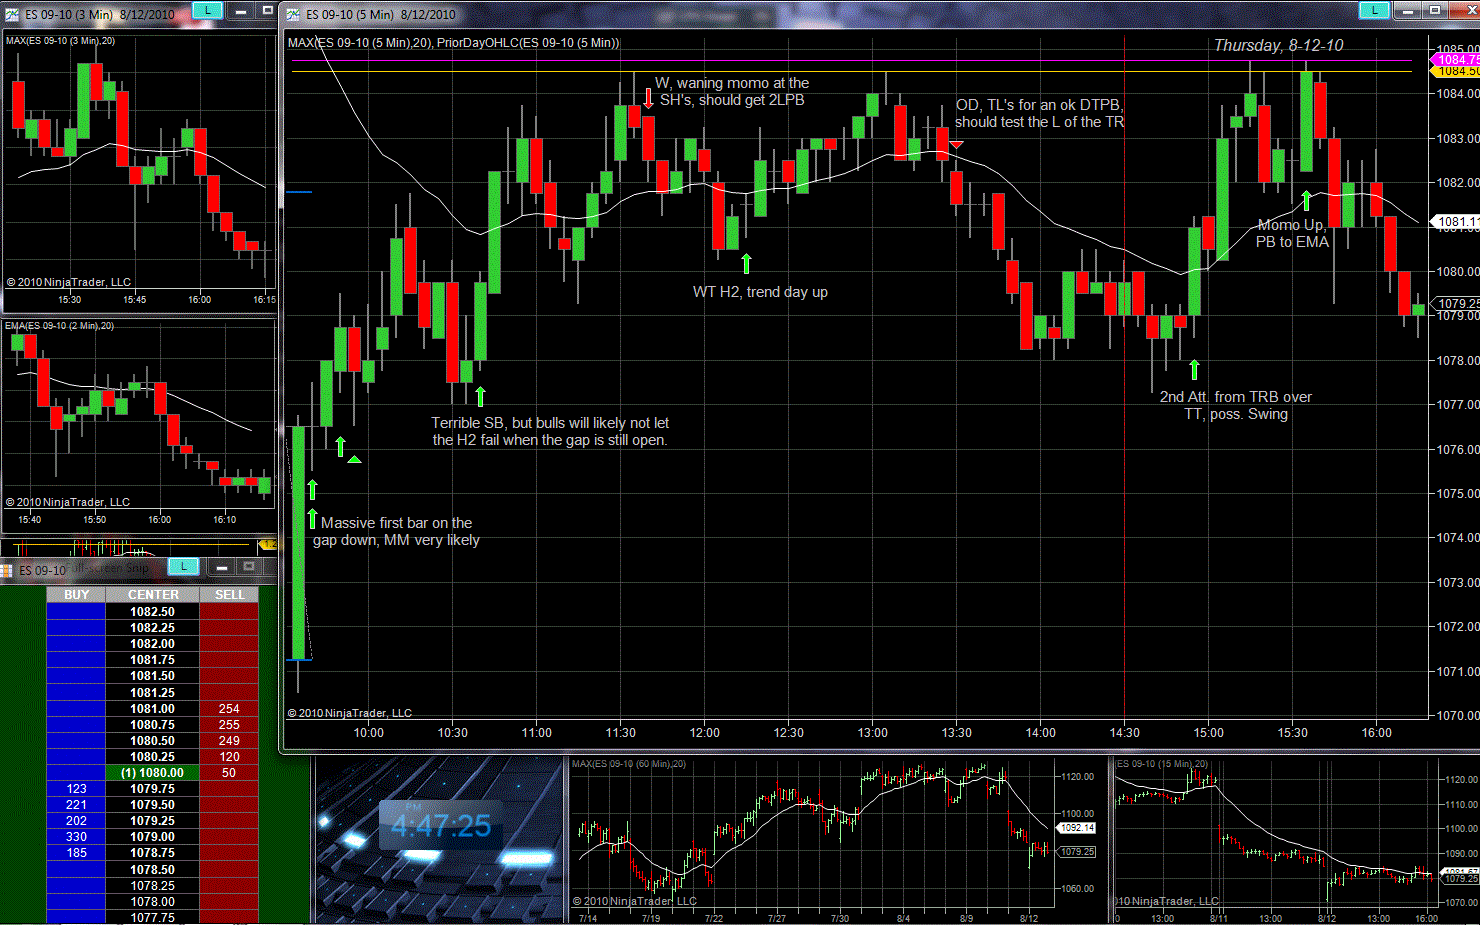
Task: Click the SELL column header
Action: tap(229, 595)
